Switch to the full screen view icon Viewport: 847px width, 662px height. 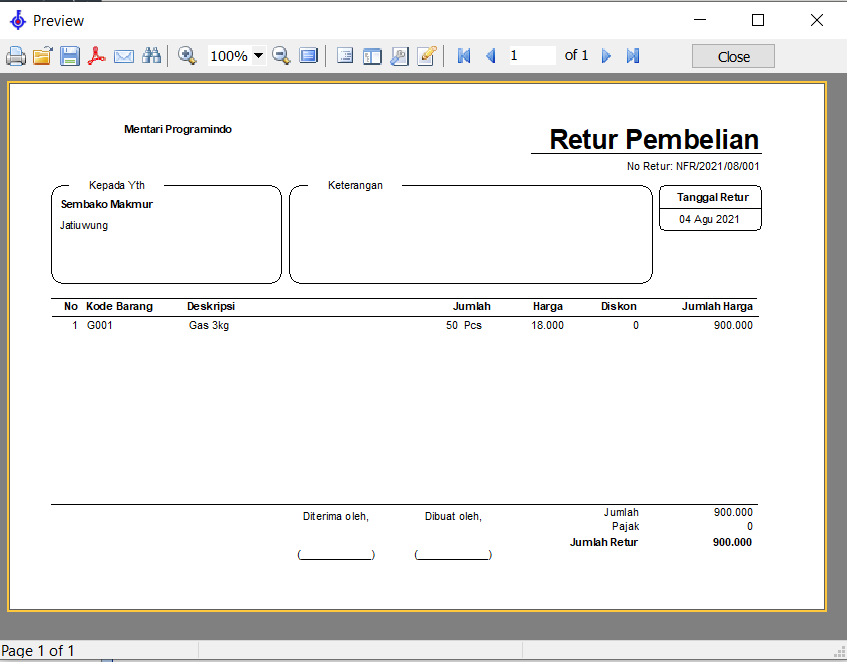tap(308, 56)
